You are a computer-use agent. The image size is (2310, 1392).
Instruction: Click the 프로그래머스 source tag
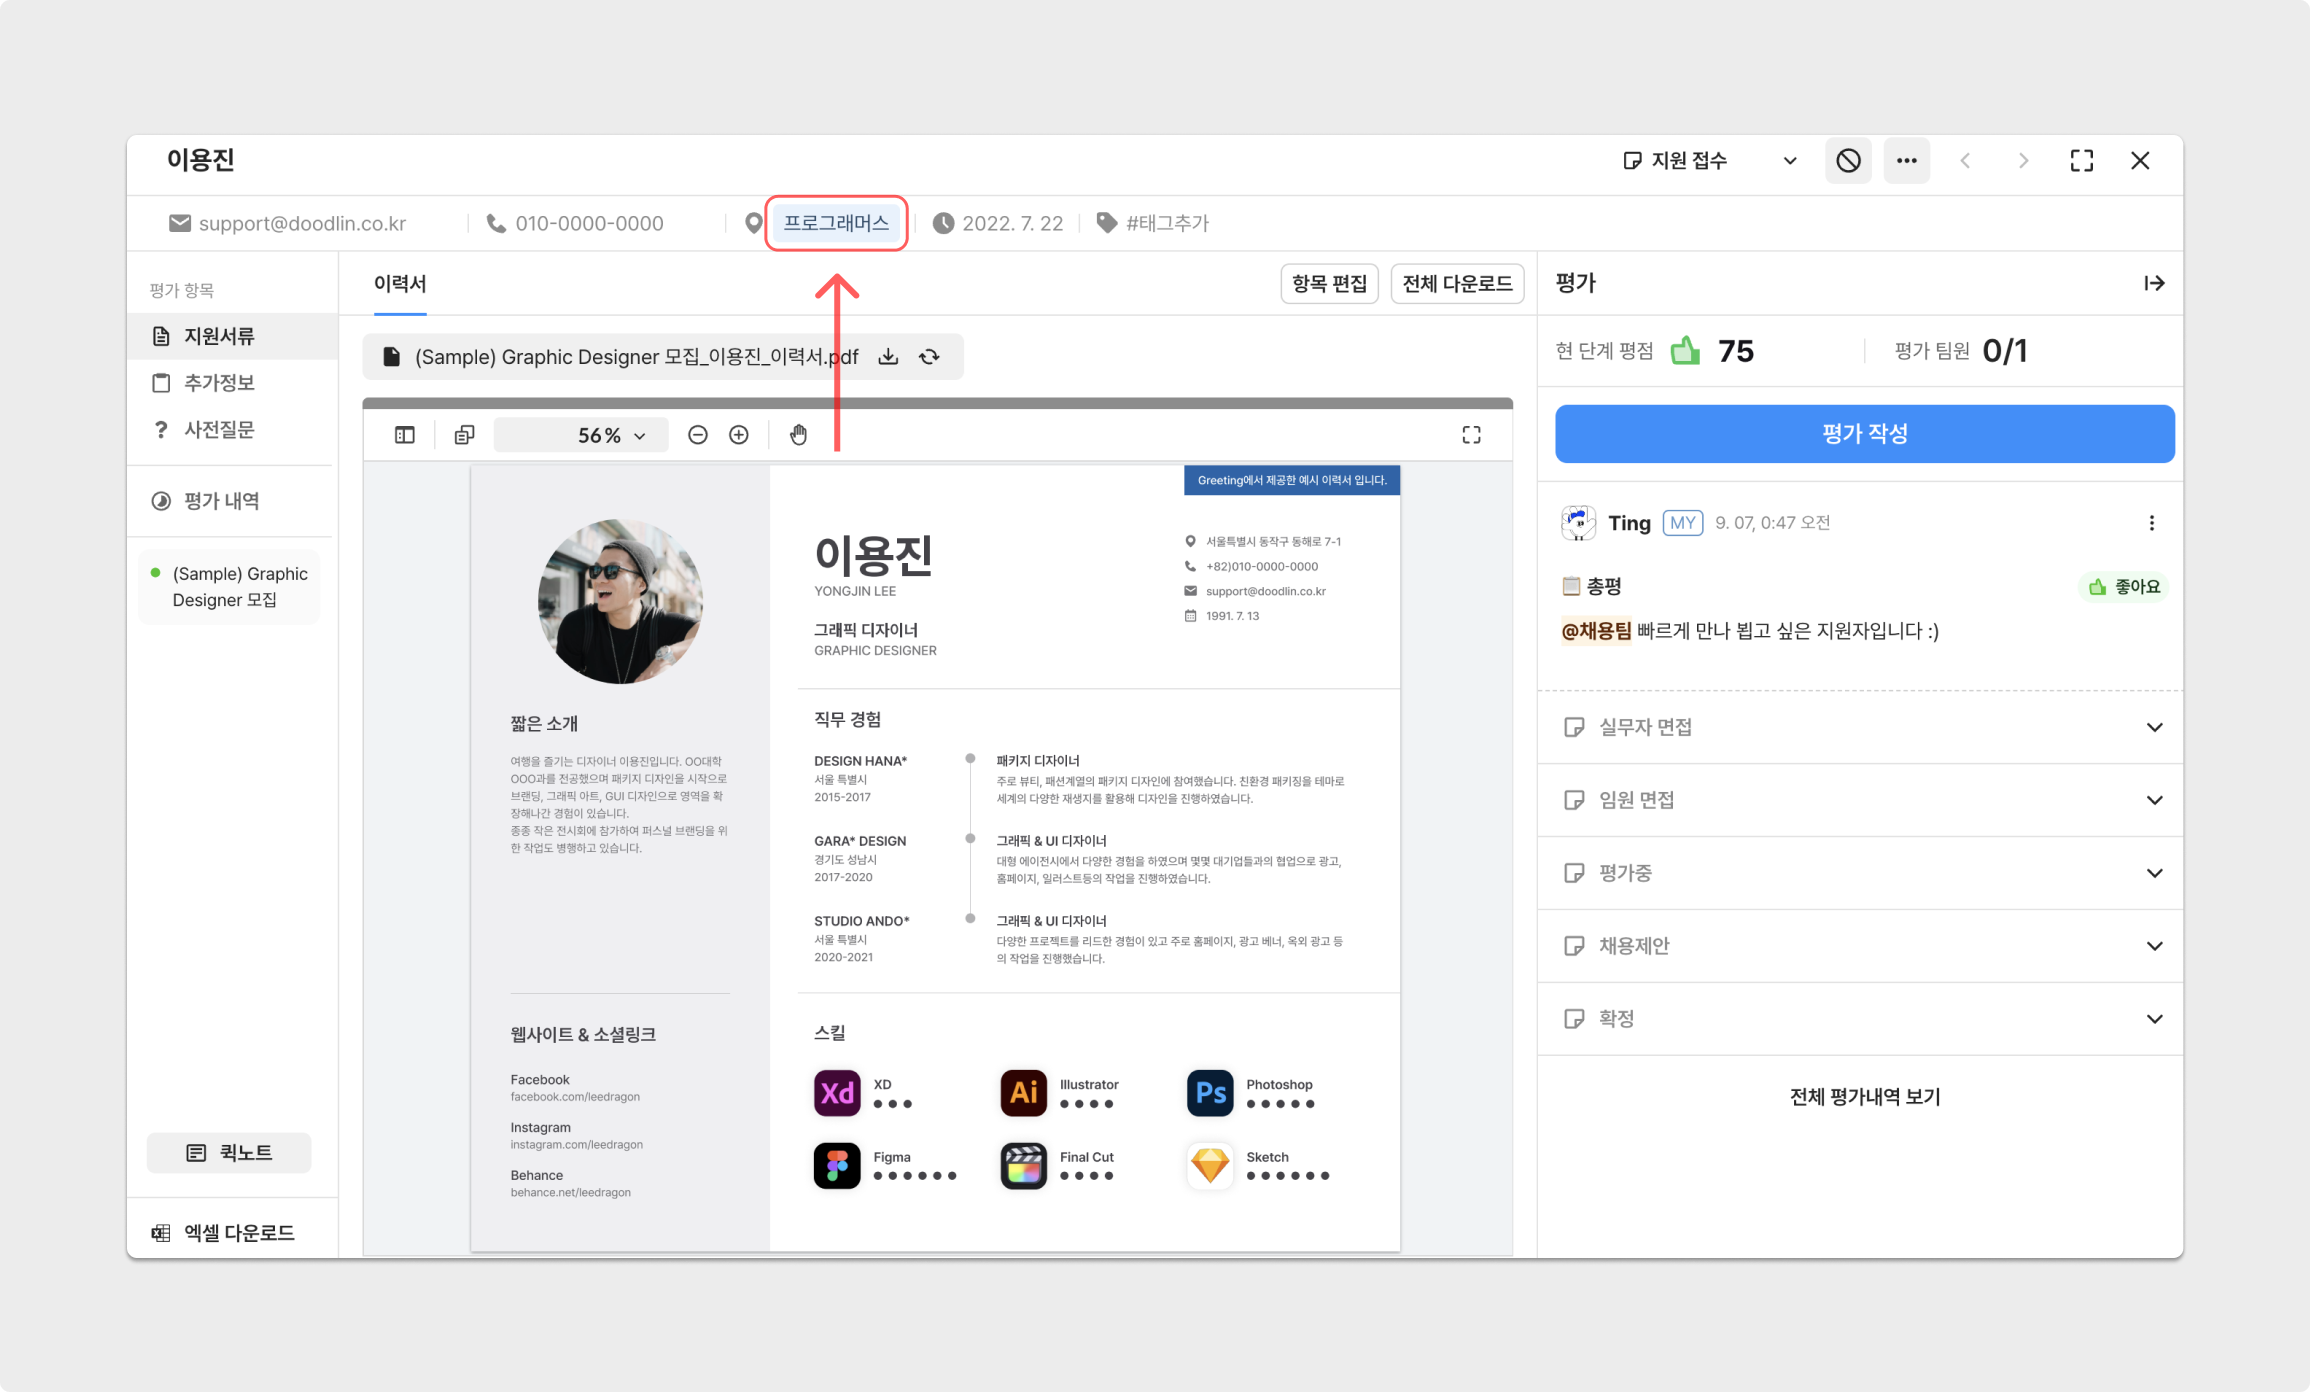[x=836, y=223]
